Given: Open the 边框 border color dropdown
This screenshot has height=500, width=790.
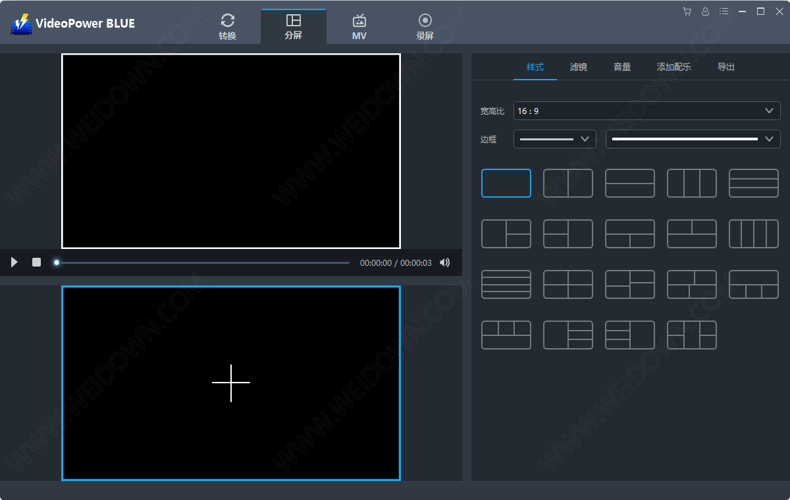Looking at the screenshot, I should (693, 139).
